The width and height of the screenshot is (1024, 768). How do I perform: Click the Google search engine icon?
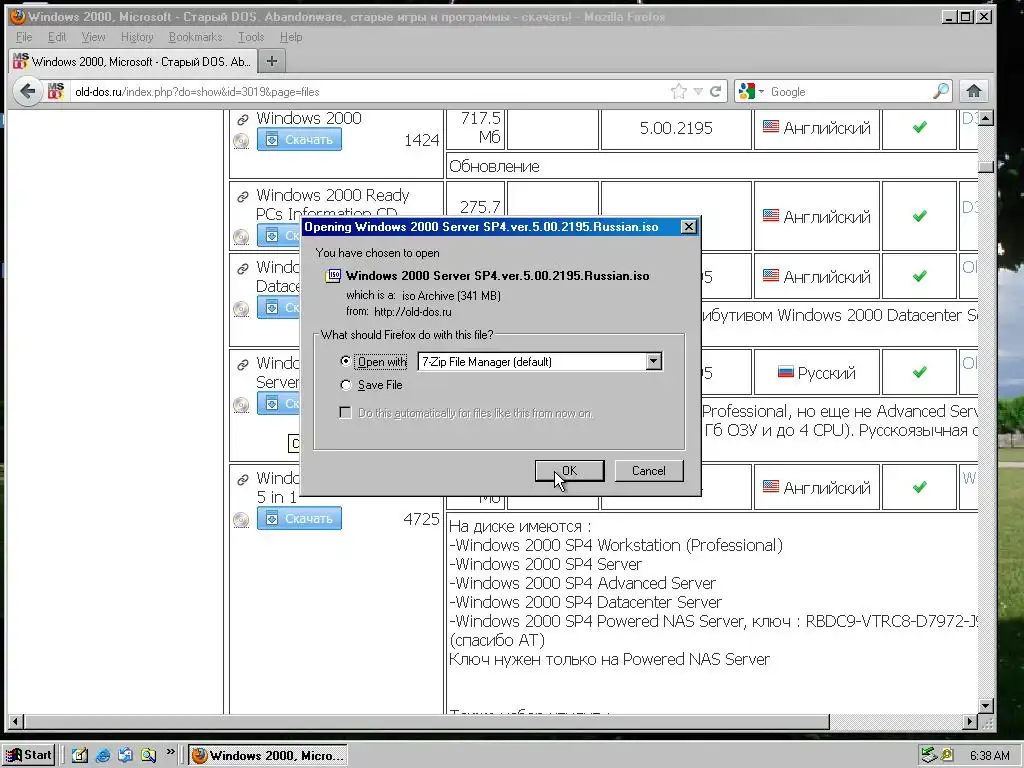(x=746, y=91)
